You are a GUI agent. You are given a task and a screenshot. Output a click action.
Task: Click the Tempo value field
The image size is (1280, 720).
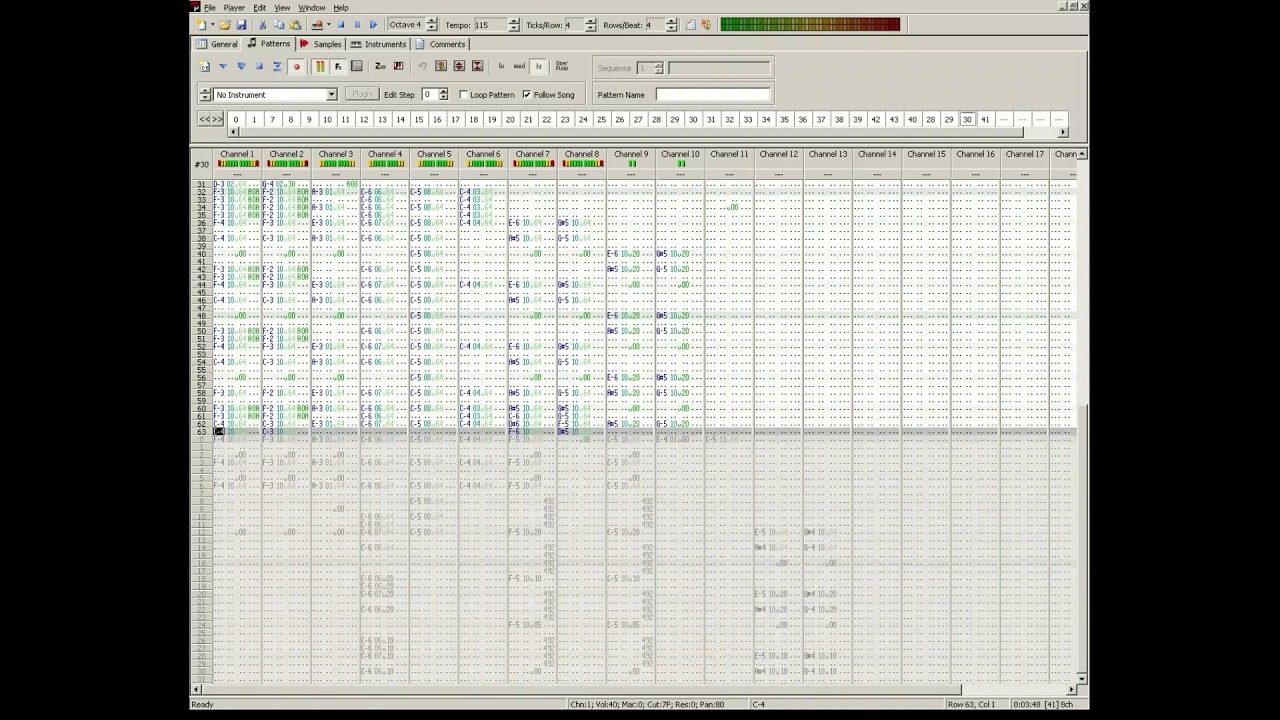point(490,25)
